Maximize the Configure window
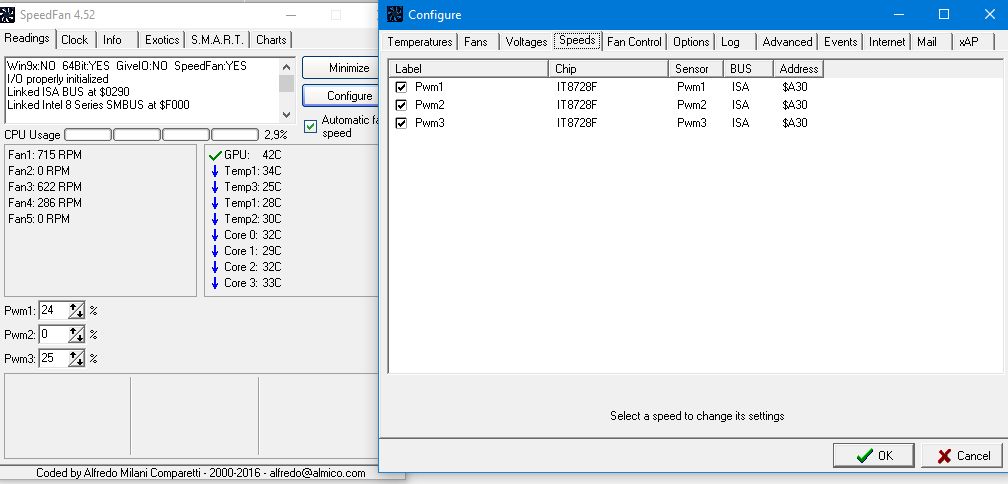 click(x=944, y=14)
